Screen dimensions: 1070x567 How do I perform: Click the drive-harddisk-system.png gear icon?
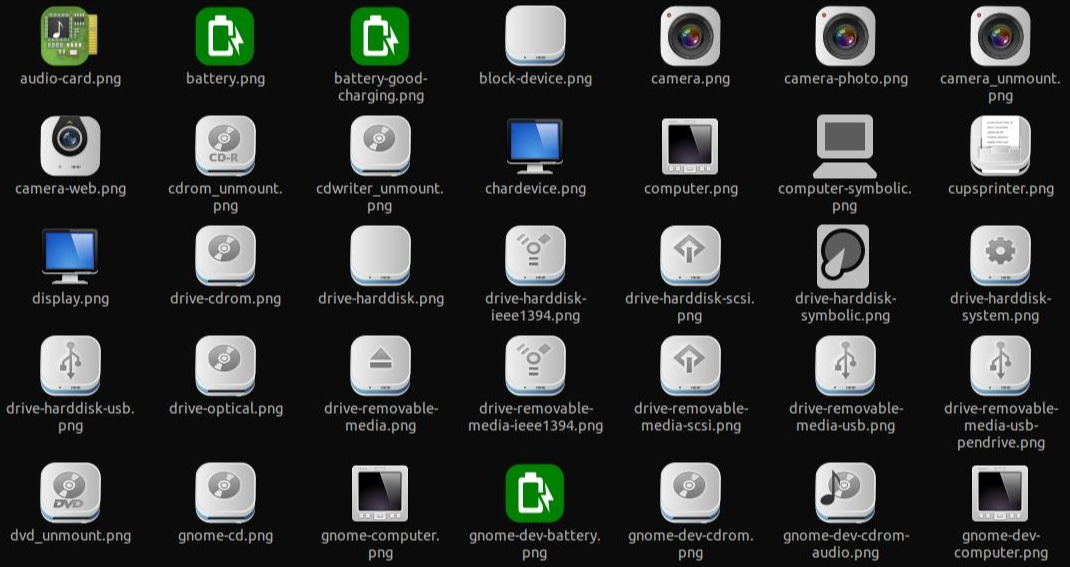point(1000,256)
